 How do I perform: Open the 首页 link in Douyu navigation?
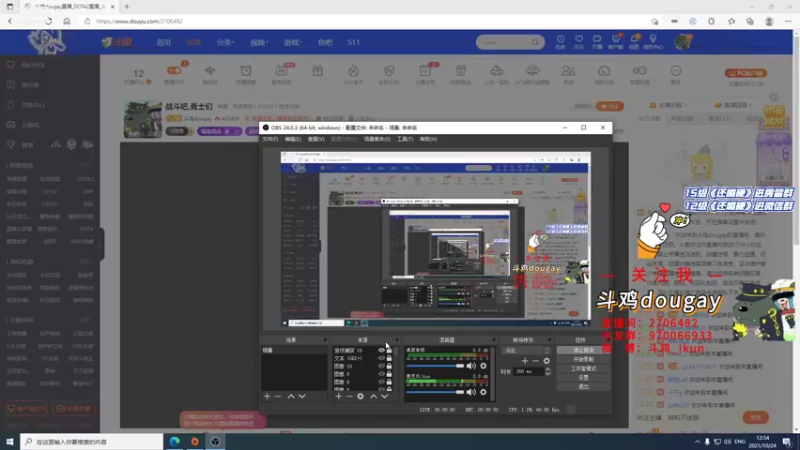pos(164,42)
